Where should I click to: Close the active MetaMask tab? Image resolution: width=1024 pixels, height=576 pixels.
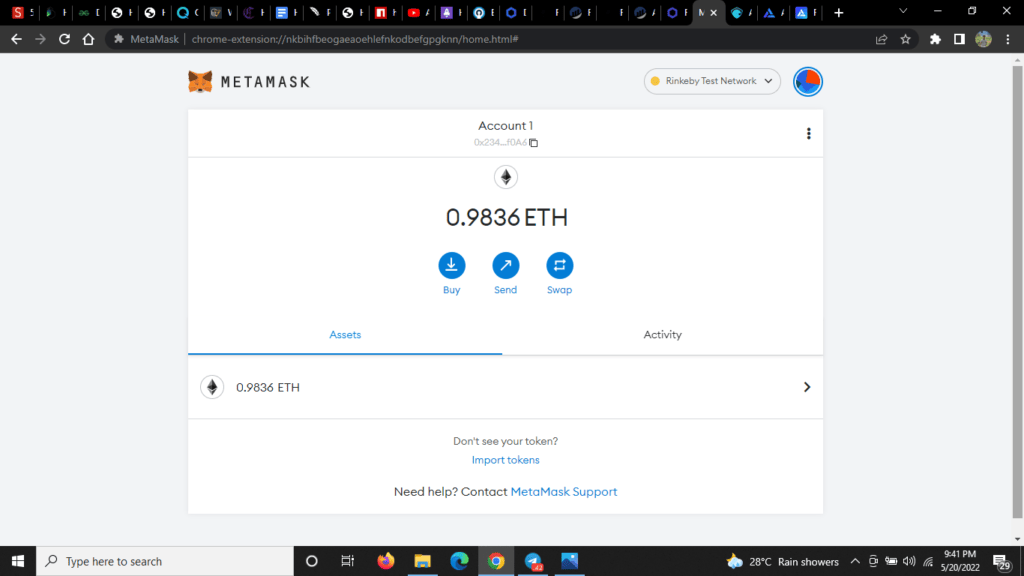coord(714,12)
